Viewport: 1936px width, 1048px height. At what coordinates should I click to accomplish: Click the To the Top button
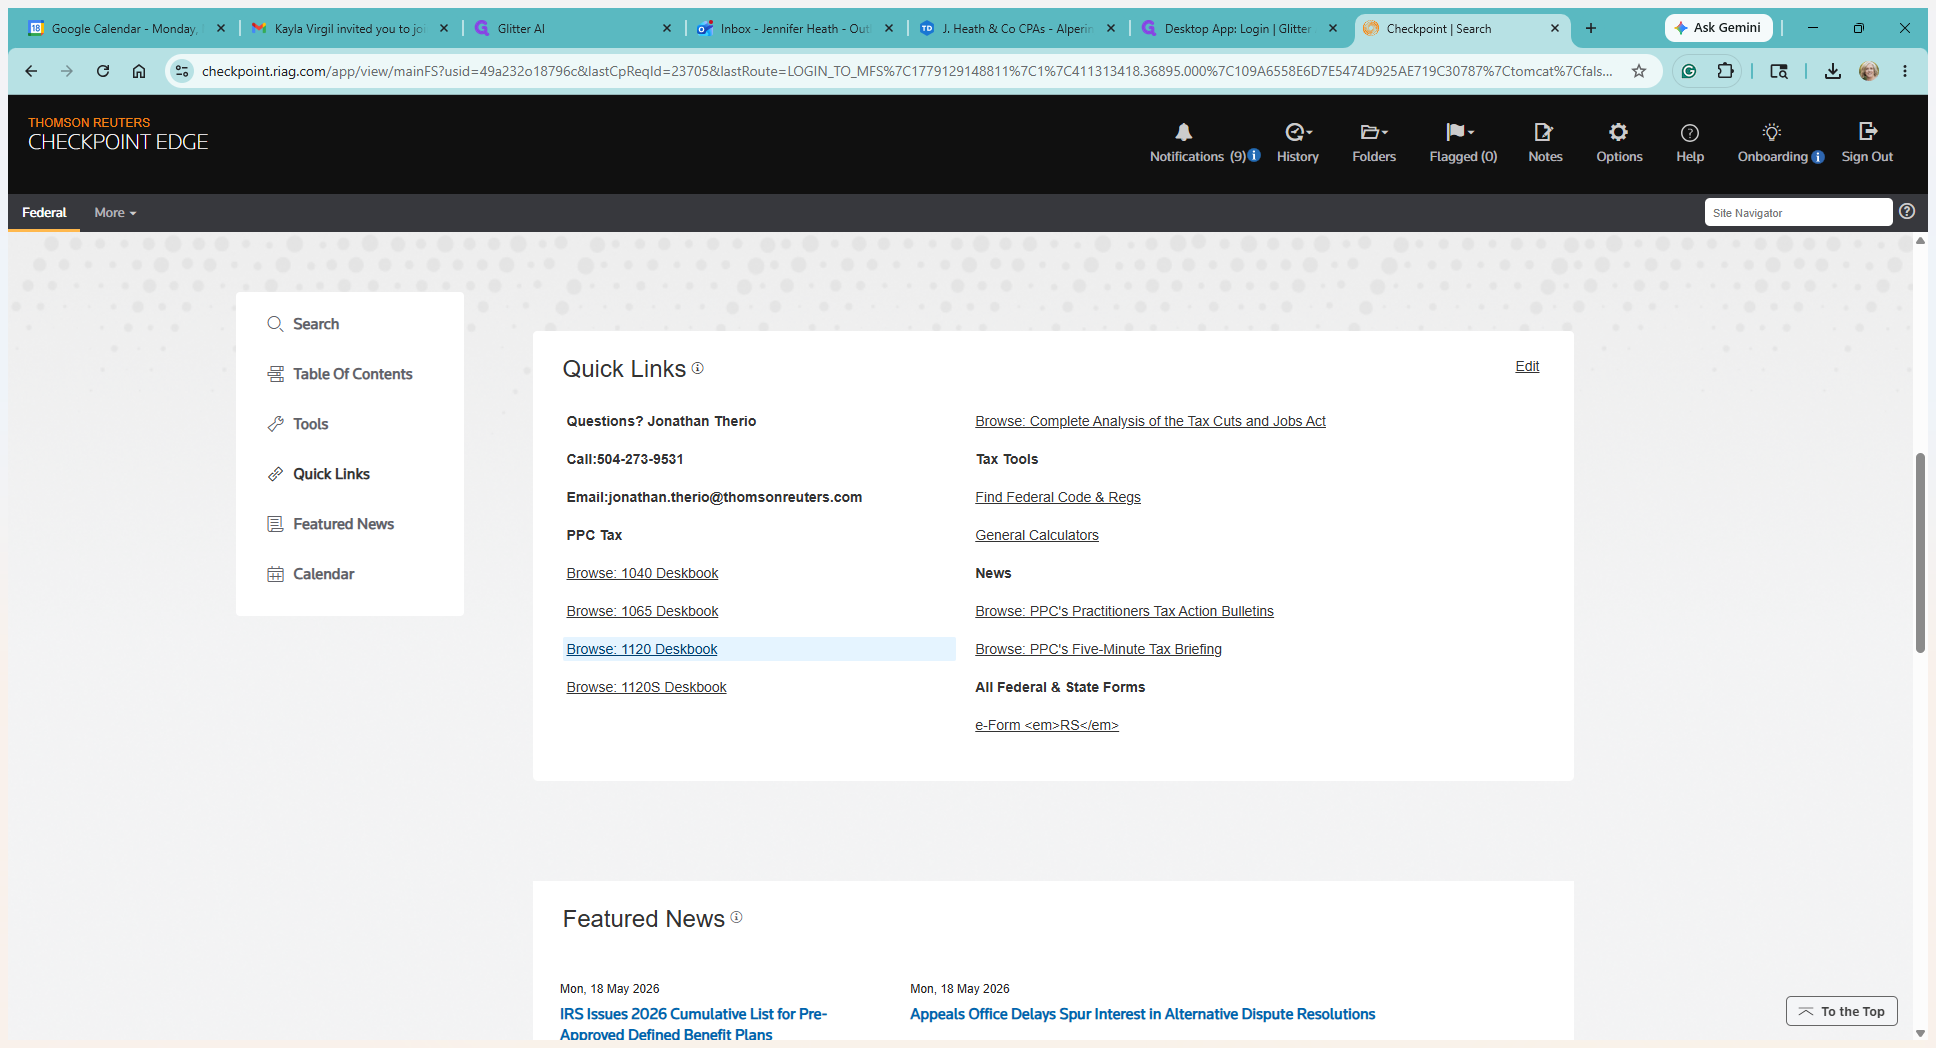point(1841,1011)
